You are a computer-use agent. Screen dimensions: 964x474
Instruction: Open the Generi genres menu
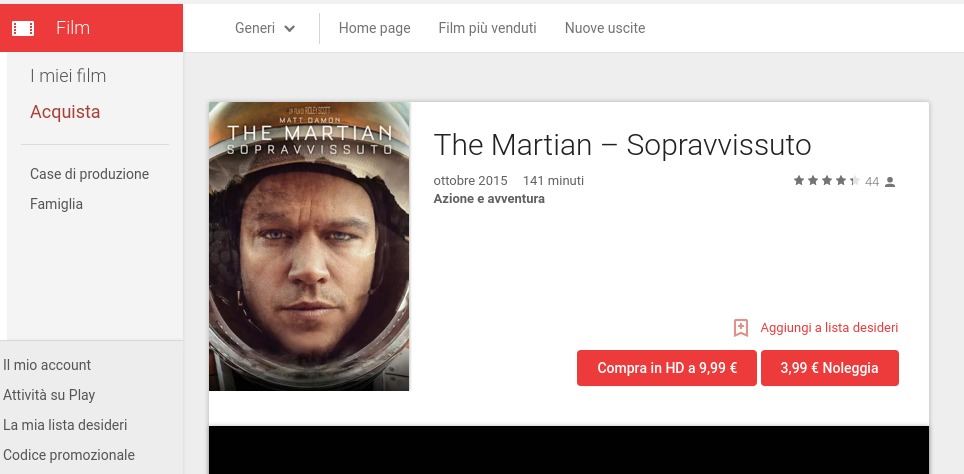tap(265, 28)
